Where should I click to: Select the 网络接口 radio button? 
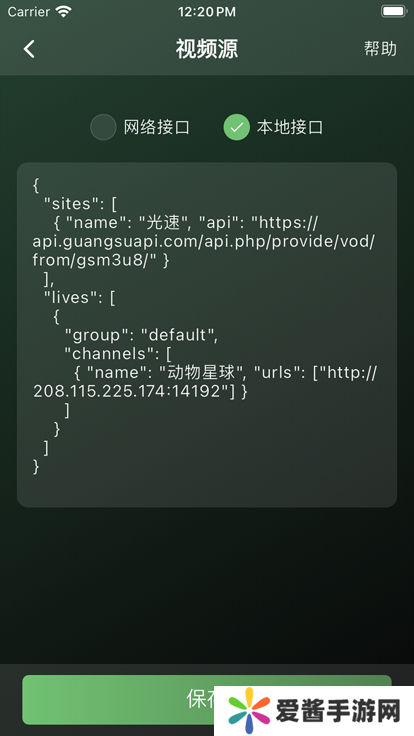(103, 127)
